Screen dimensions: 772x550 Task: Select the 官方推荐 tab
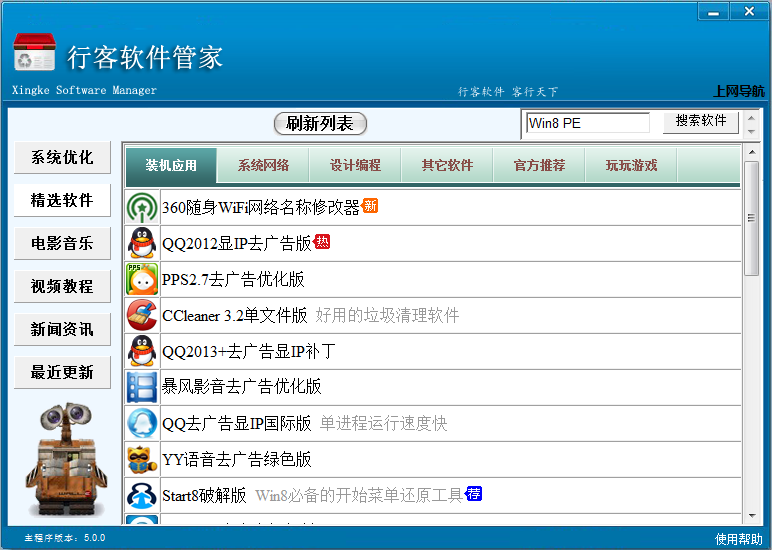tap(539, 165)
